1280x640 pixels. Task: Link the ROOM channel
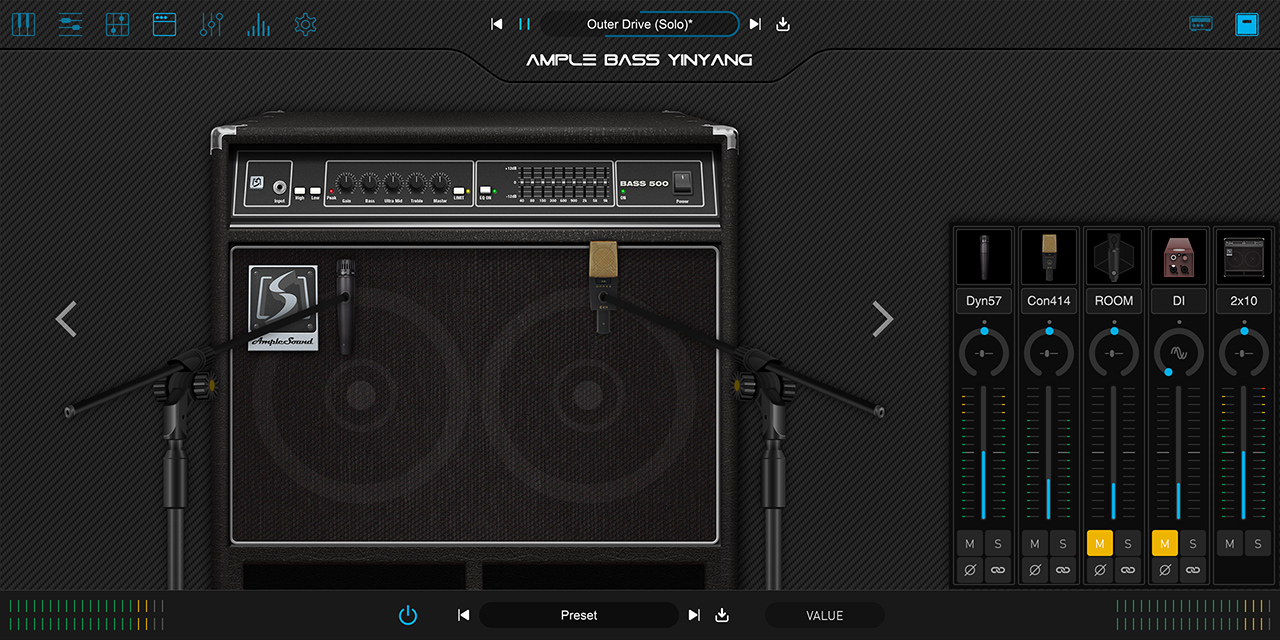(1128, 571)
